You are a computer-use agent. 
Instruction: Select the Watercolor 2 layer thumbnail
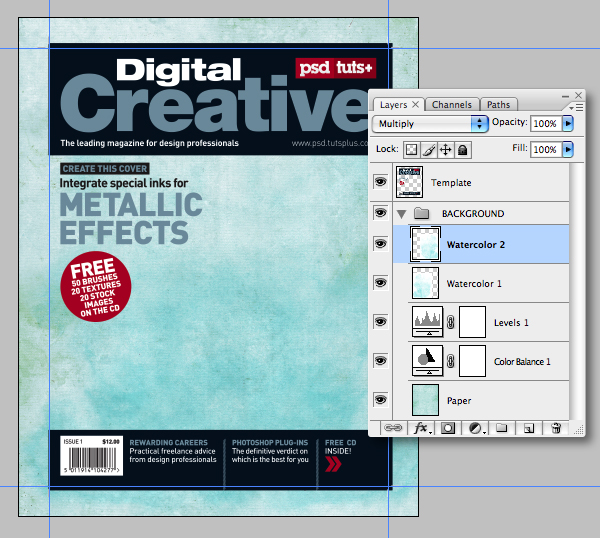click(x=425, y=244)
